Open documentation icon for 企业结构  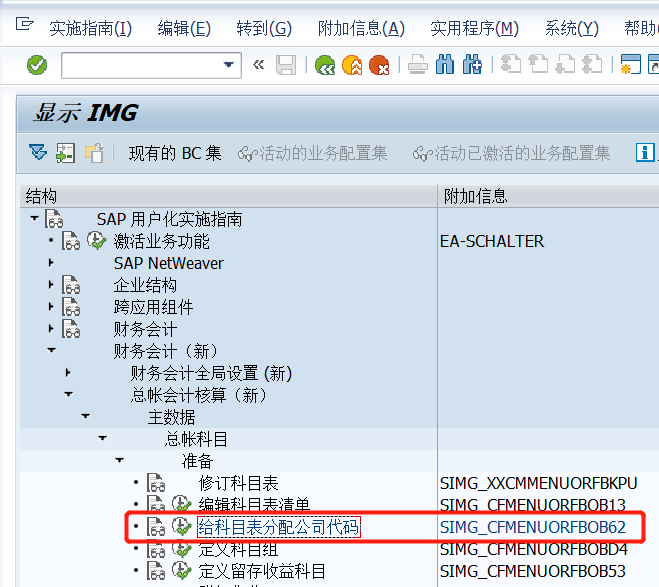click(71, 284)
